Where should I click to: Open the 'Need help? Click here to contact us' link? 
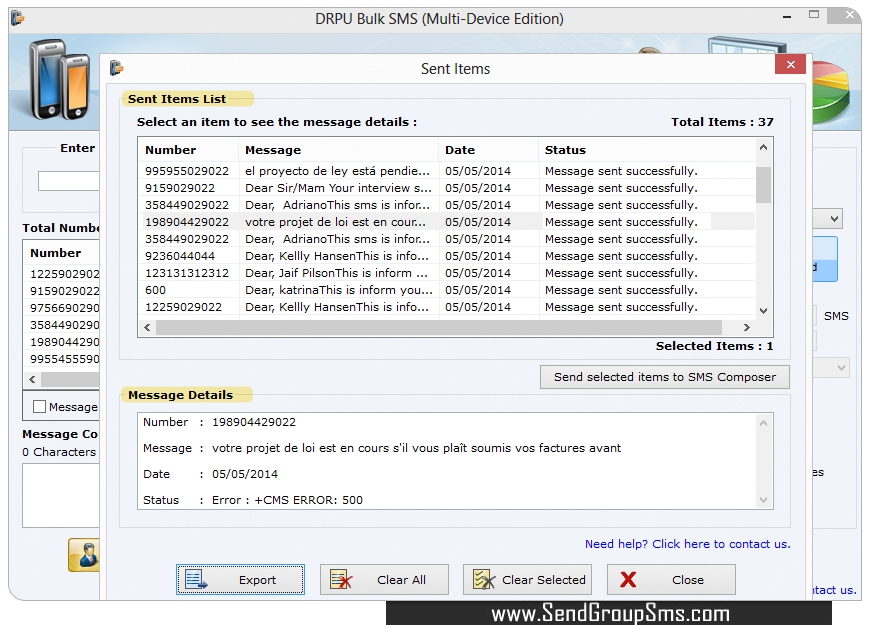pyautogui.click(x=687, y=544)
